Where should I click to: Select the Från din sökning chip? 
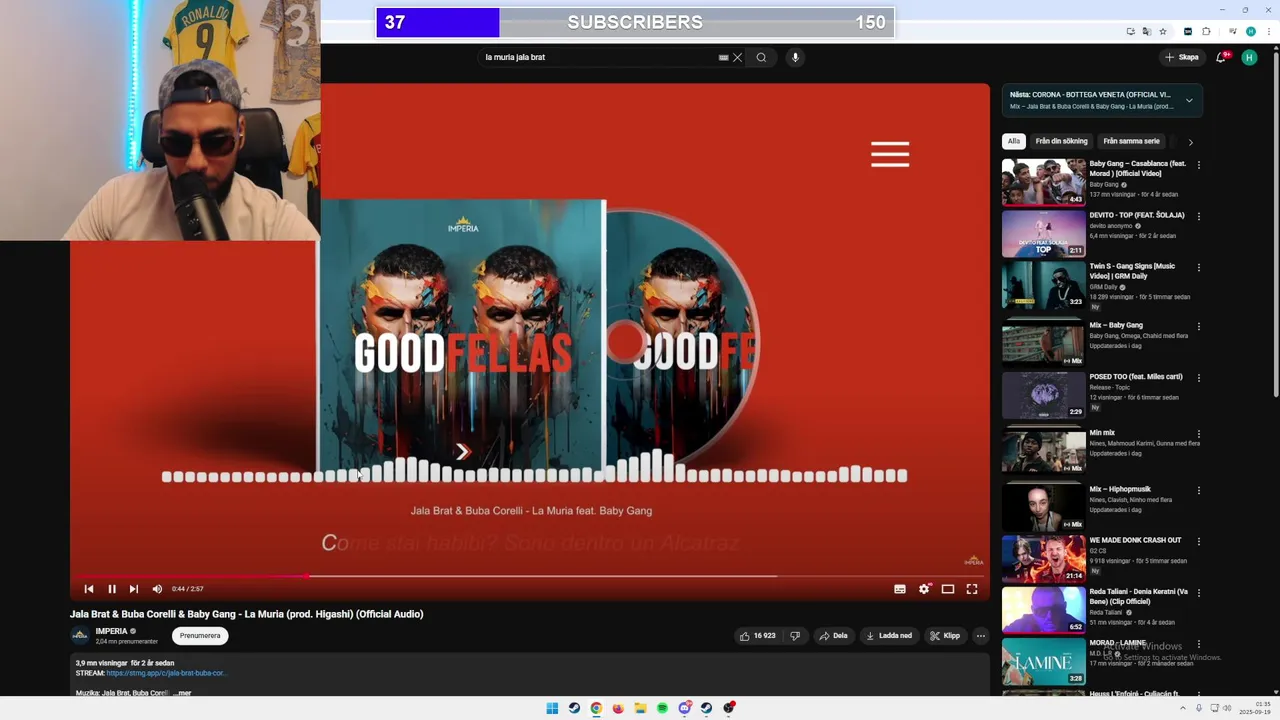pyautogui.click(x=1061, y=141)
